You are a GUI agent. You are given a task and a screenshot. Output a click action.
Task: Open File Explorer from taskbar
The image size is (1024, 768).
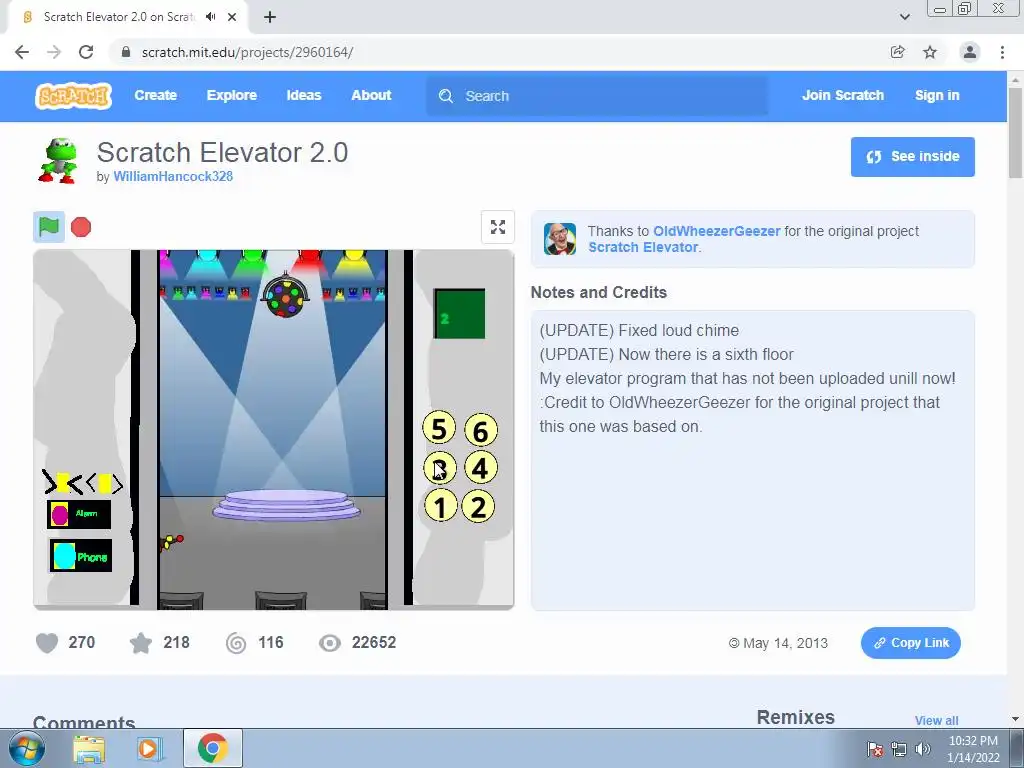click(x=89, y=748)
